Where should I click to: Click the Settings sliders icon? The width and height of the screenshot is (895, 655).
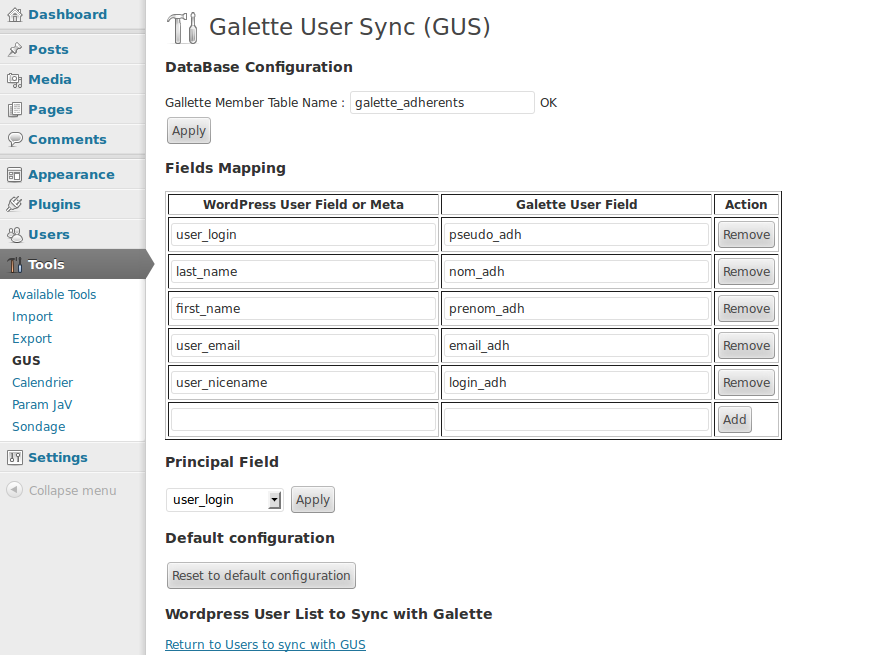tap(15, 458)
